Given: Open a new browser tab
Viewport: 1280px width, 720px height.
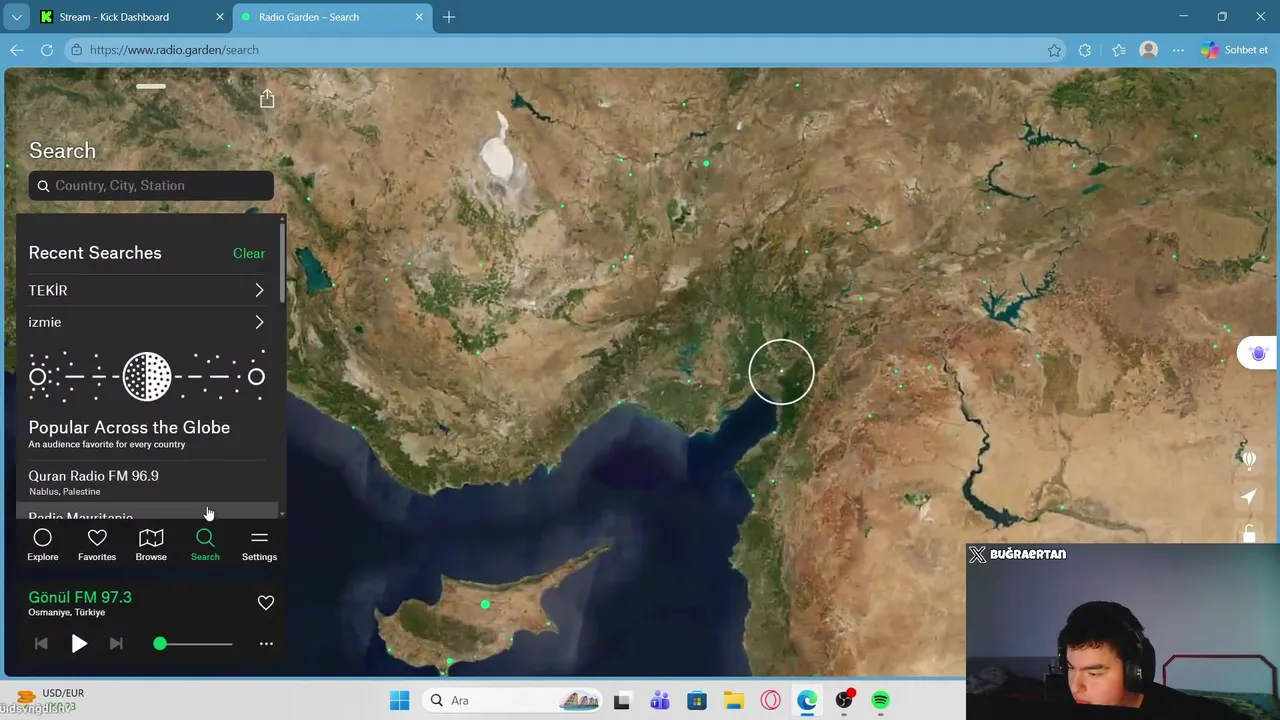Looking at the screenshot, I should (449, 17).
